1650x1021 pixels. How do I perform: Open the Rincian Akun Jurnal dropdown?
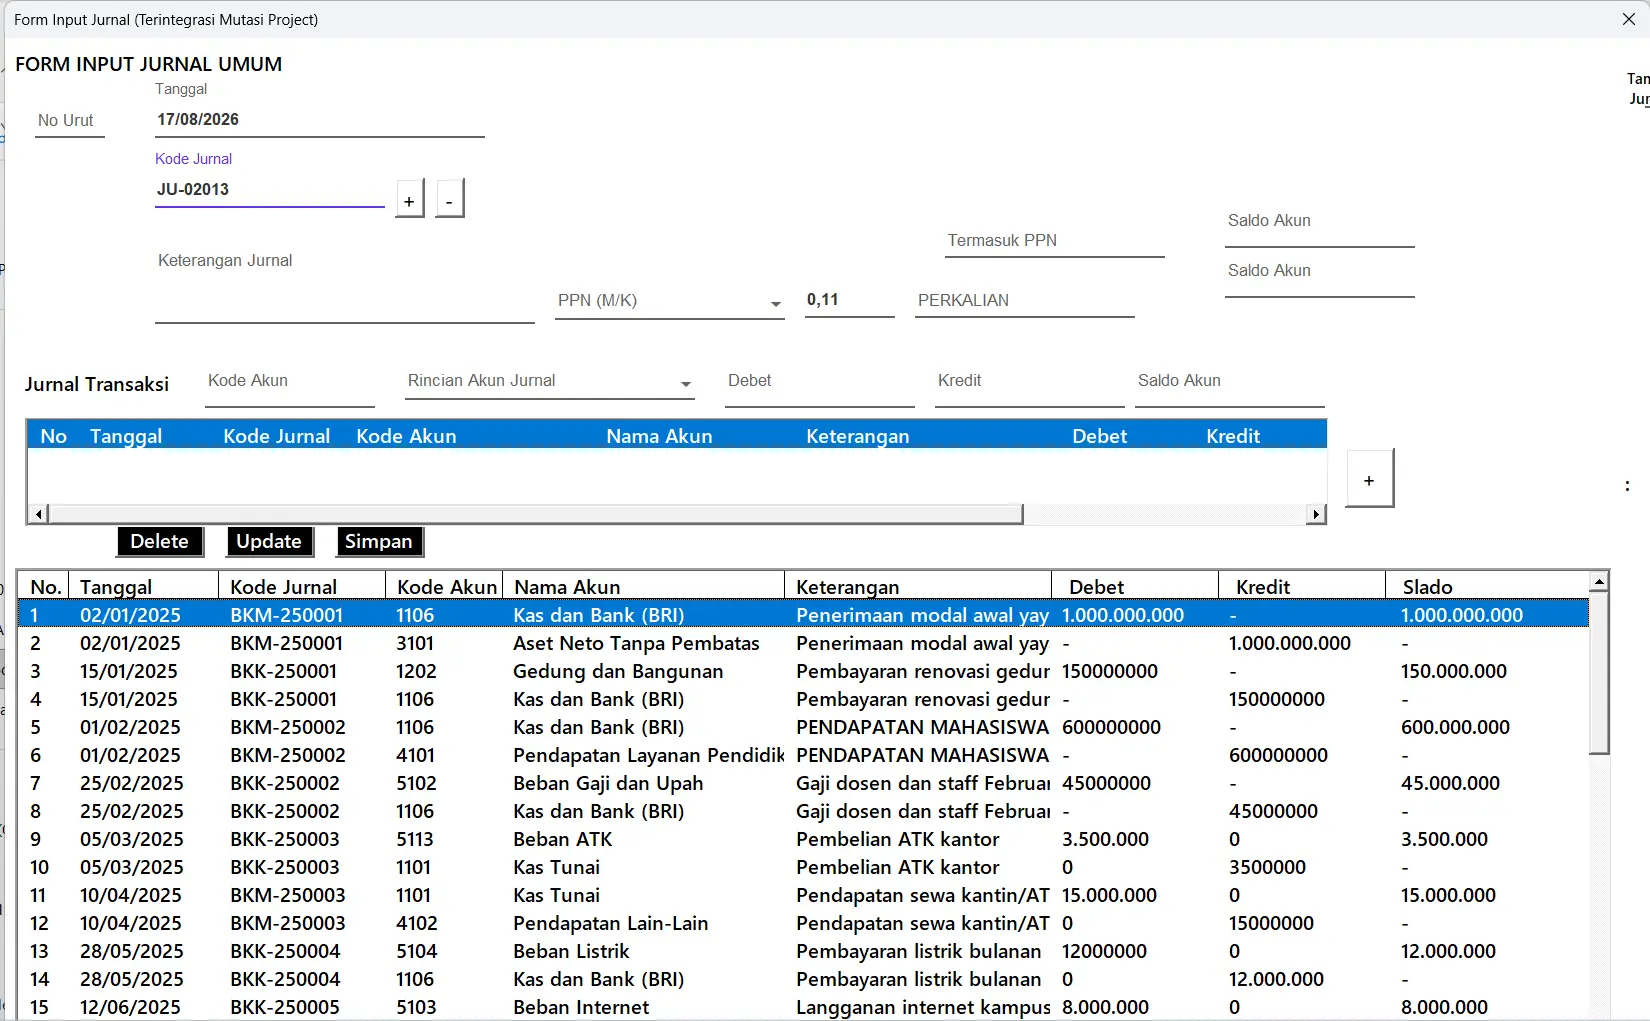click(x=685, y=383)
